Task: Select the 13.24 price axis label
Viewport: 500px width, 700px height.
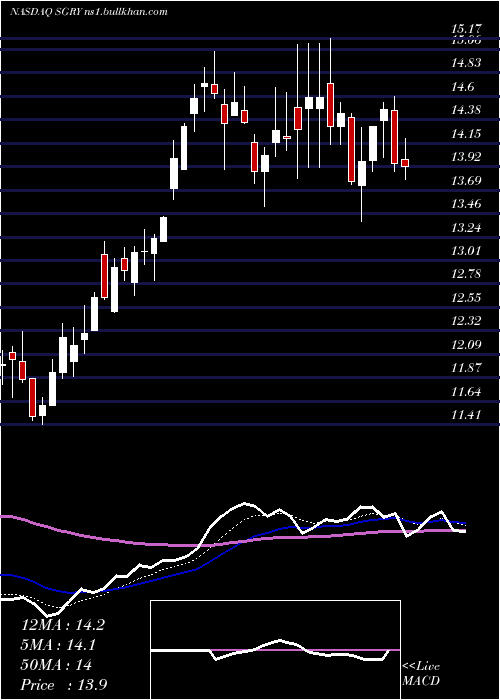Action: pos(466,228)
